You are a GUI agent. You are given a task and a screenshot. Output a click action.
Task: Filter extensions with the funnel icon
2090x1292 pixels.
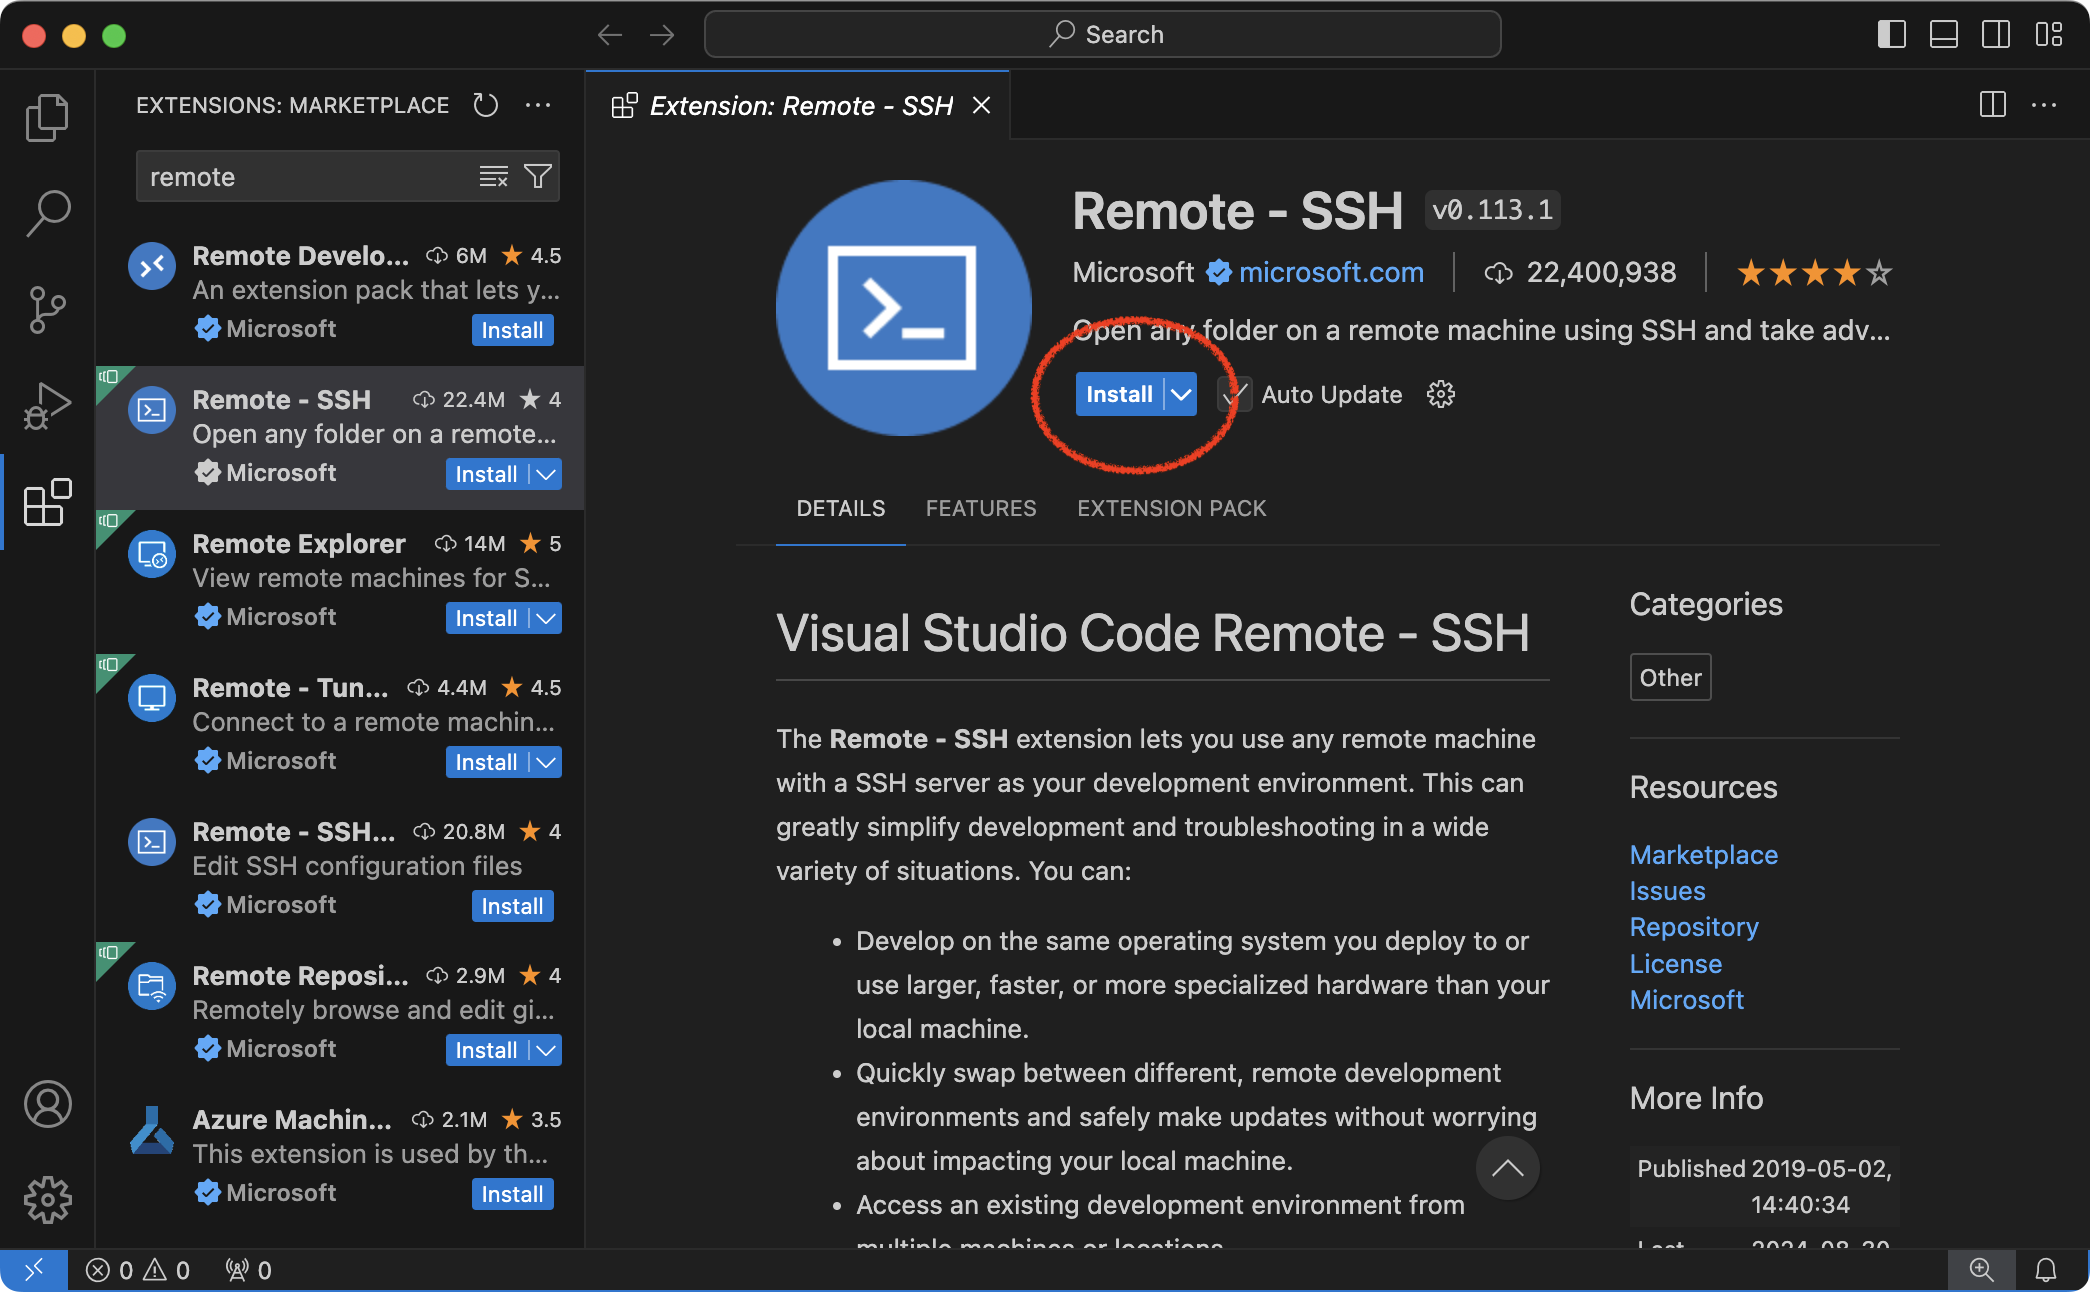538,177
